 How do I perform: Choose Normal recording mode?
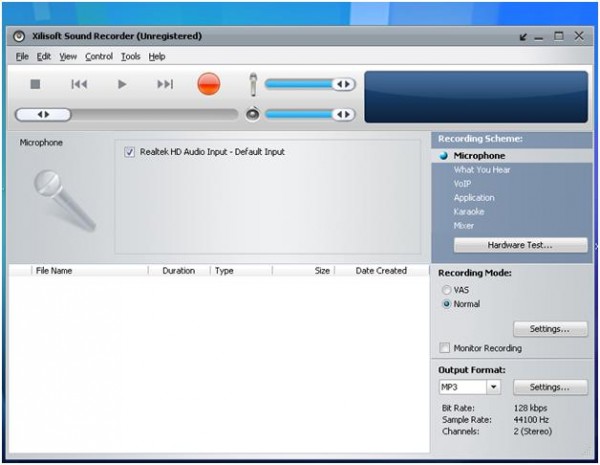[x=446, y=304]
